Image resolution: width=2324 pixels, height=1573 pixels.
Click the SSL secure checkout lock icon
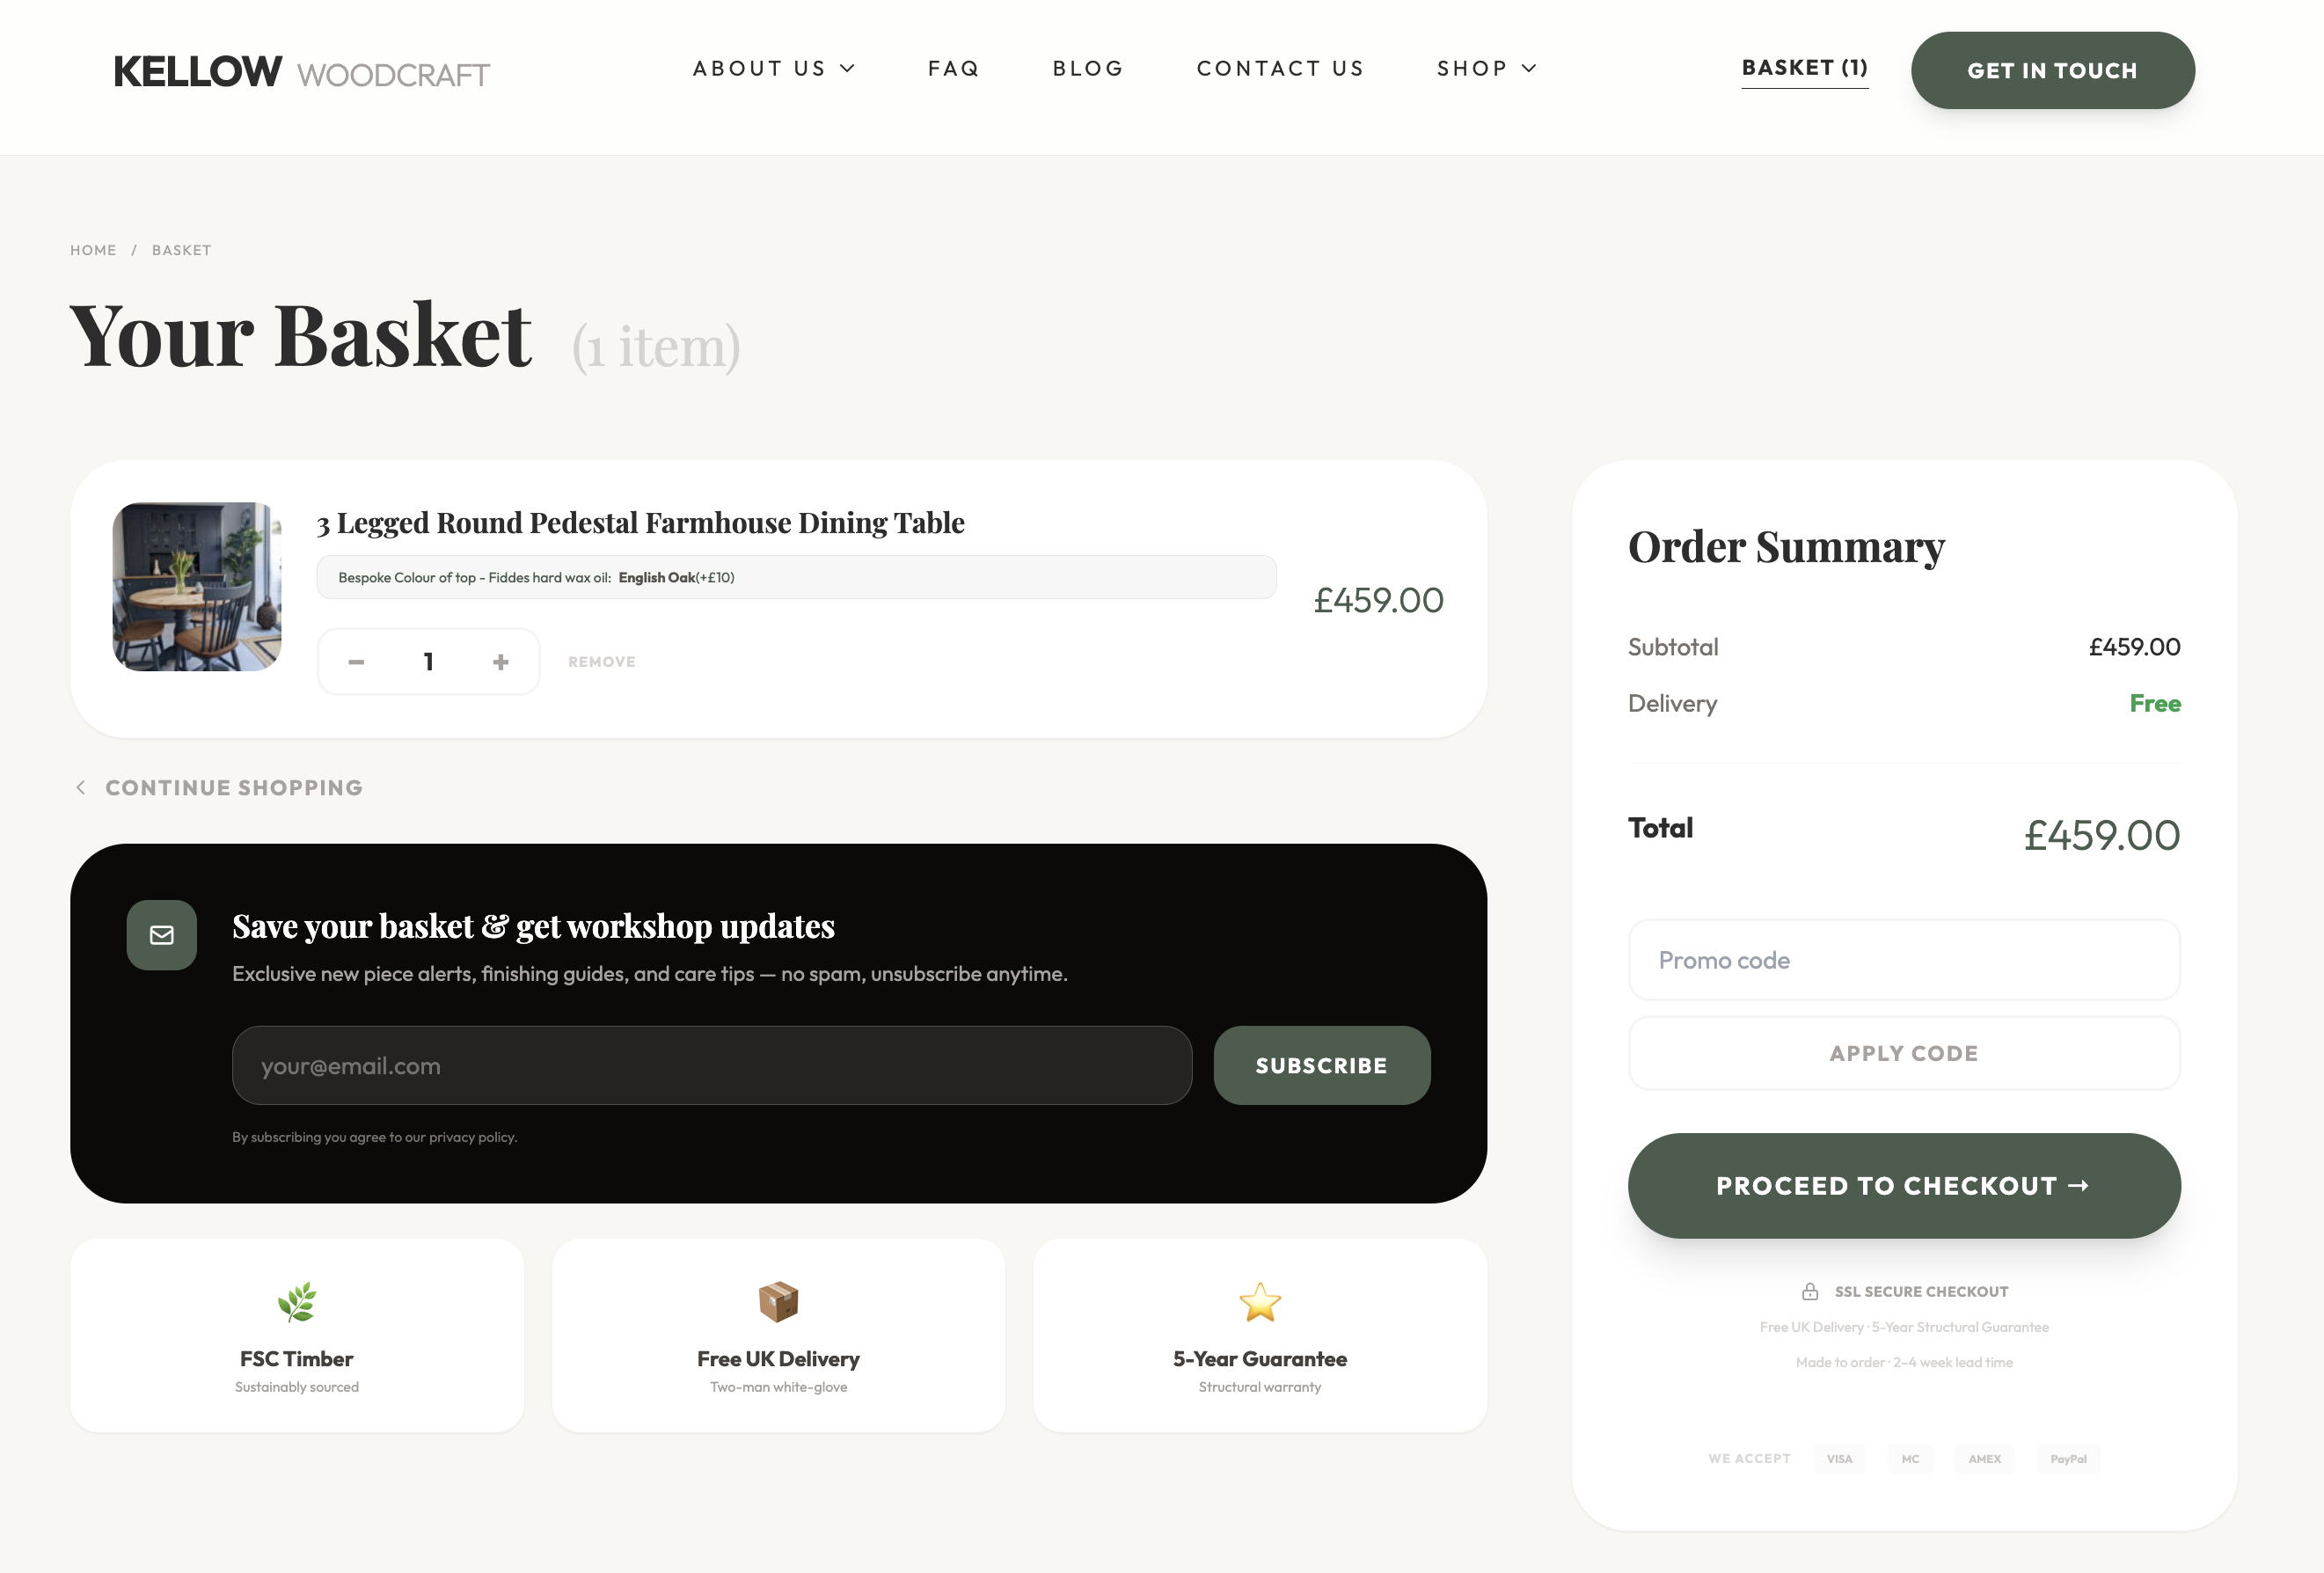(x=1810, y=1292)
